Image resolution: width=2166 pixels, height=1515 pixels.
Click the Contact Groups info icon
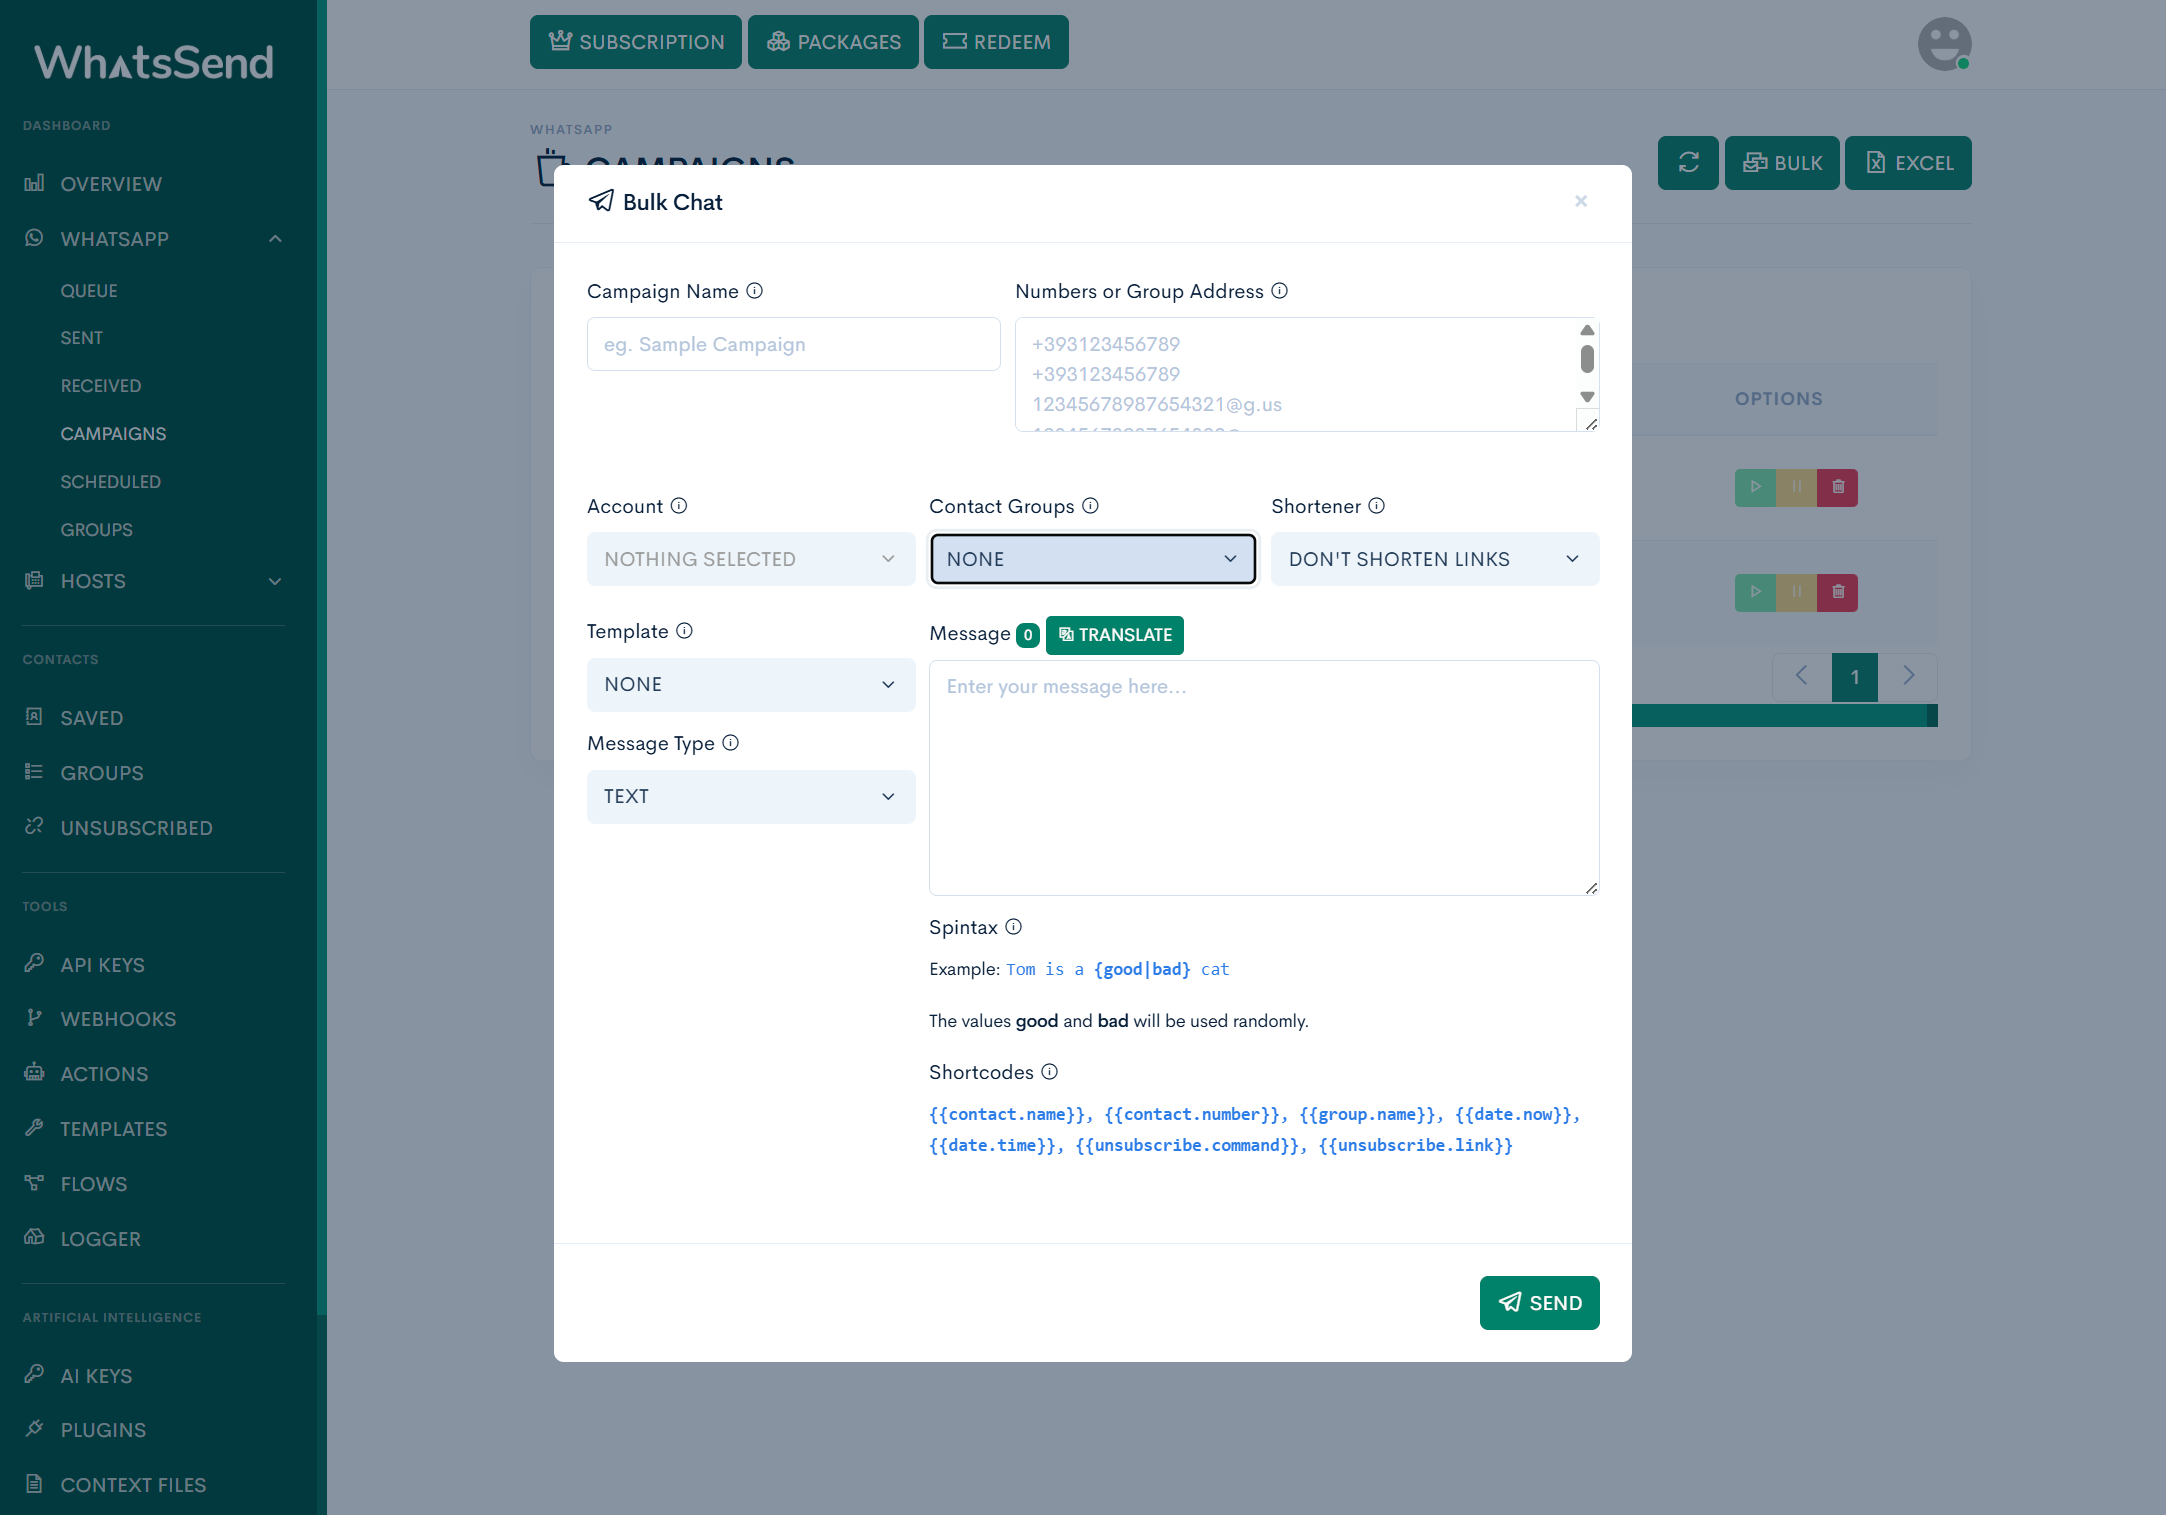coord(1091,506)
